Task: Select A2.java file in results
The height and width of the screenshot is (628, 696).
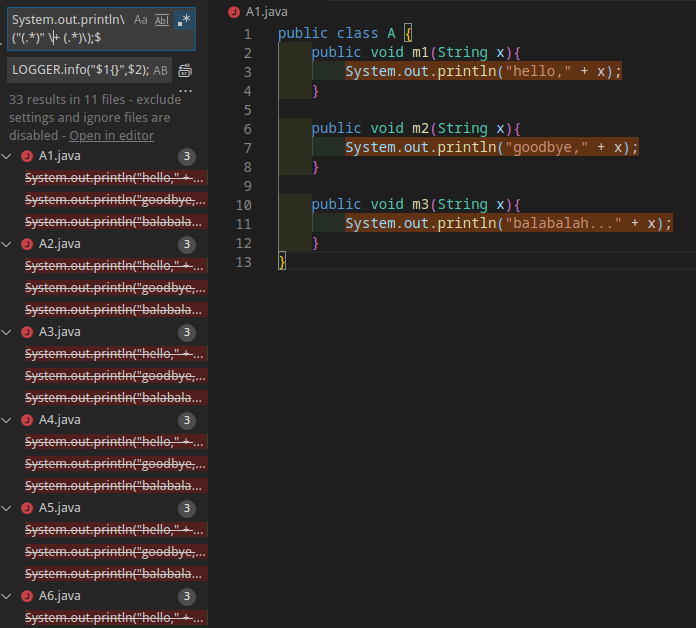Action: (59, 244)
